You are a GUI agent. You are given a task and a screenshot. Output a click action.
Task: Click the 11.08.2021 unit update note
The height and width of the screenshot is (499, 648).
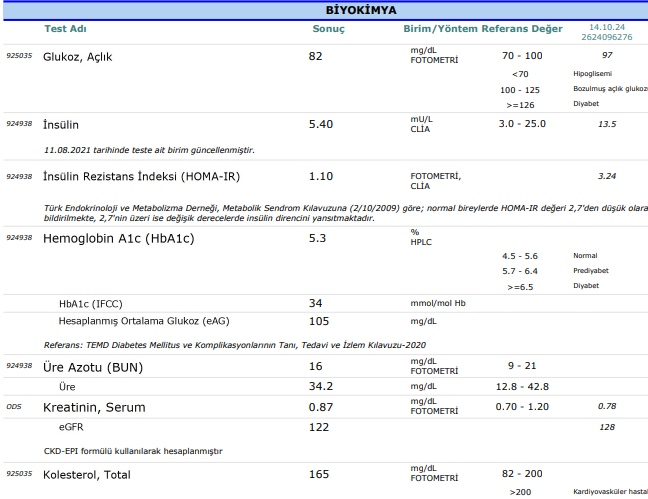pos(149,150)
